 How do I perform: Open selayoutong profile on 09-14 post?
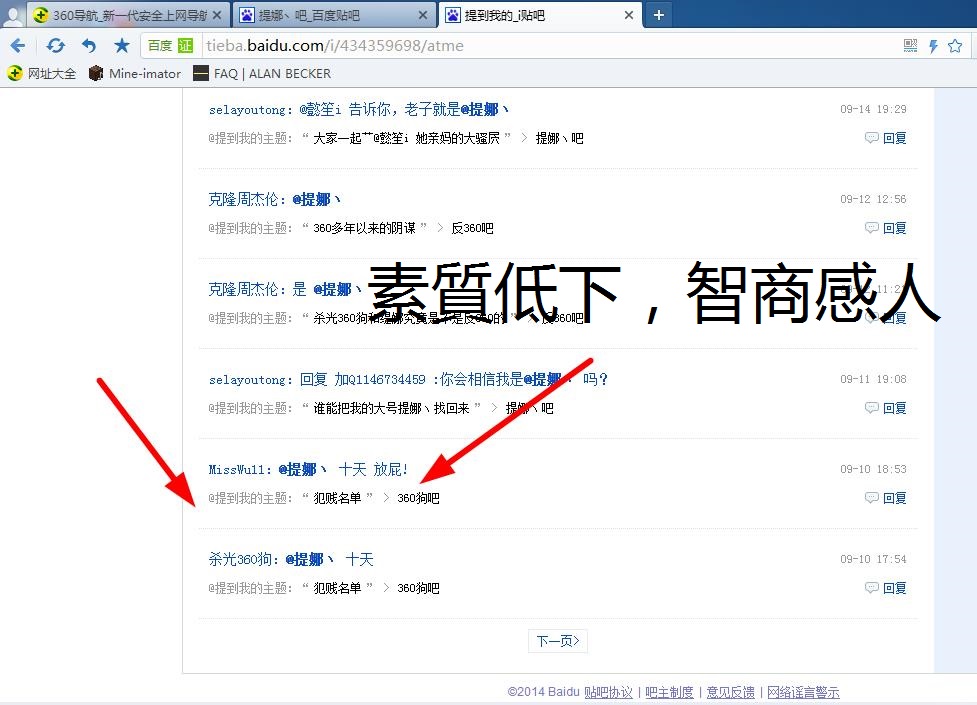pyautogui.click(x=247, y=110)
